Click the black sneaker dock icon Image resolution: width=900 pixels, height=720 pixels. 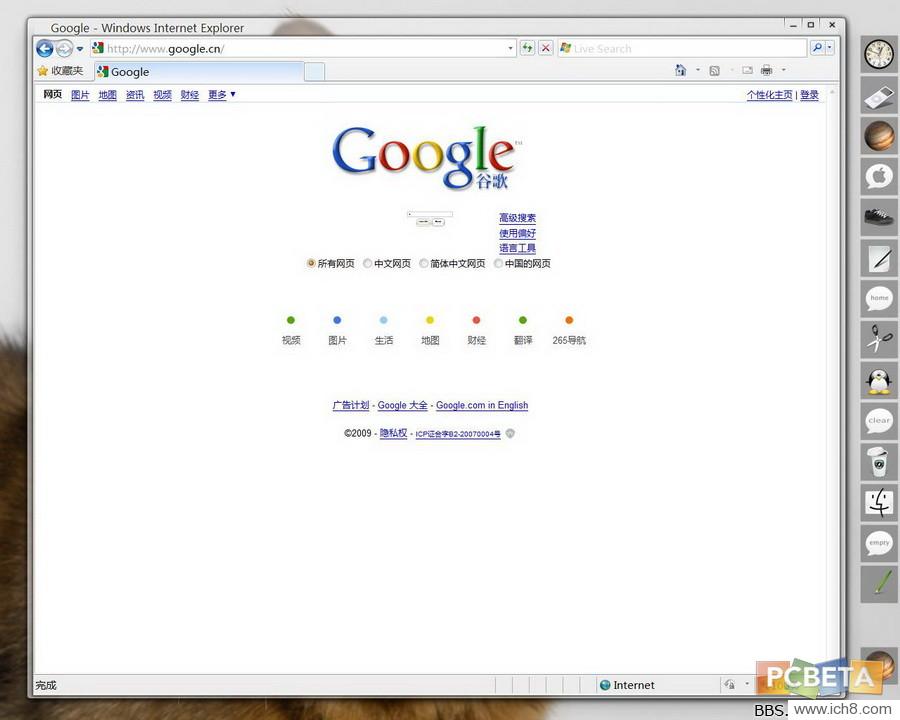[x=879, y=217]
